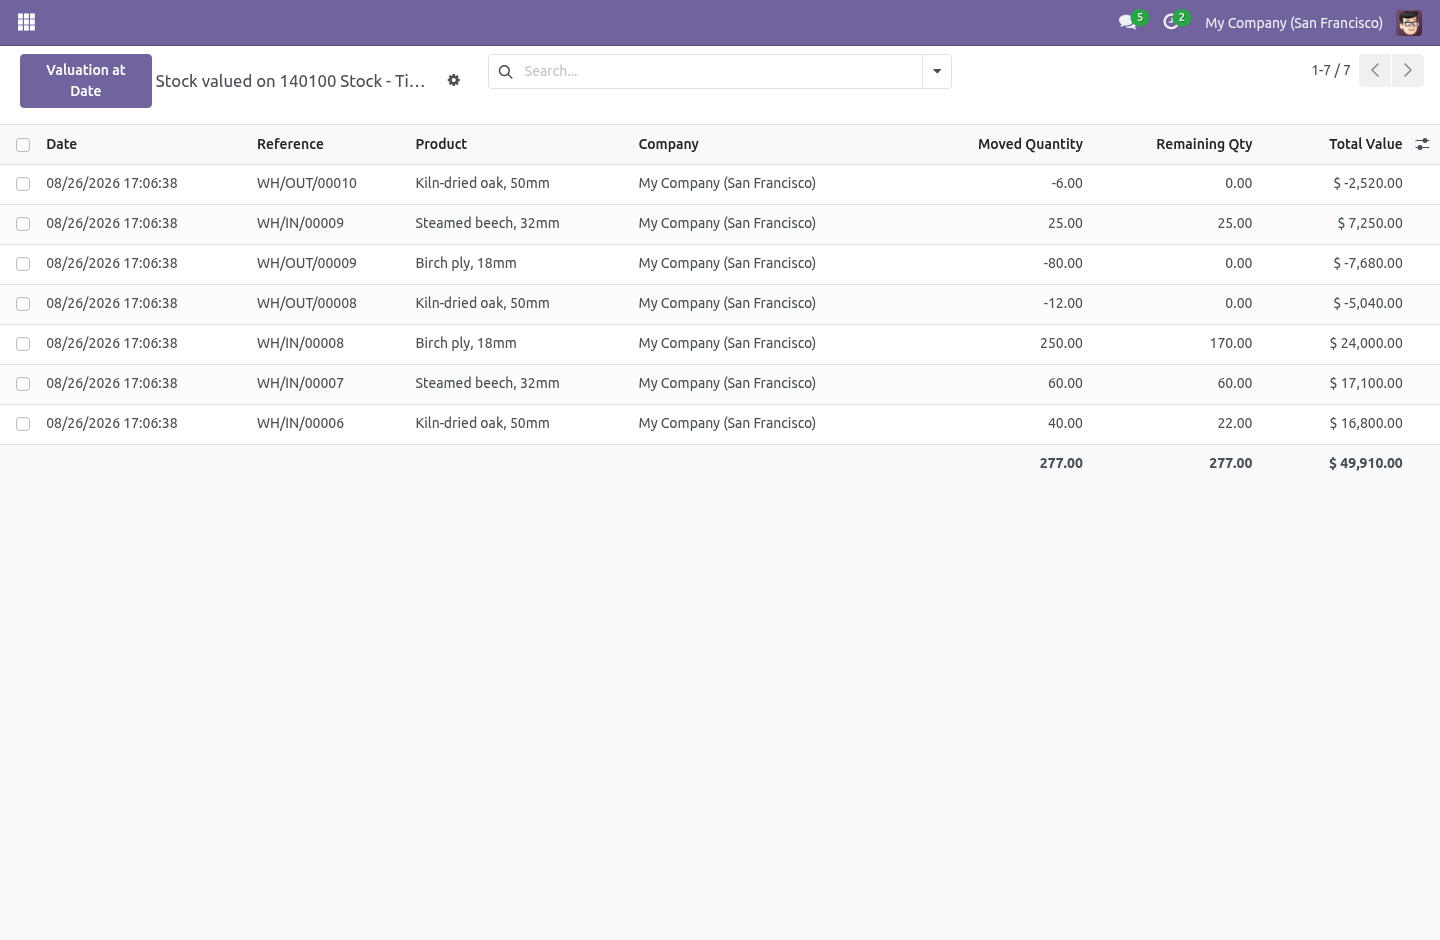Select the WH/IN/00006 row checkbox
Screen dimensions: 1440x940
pos(23,424)
